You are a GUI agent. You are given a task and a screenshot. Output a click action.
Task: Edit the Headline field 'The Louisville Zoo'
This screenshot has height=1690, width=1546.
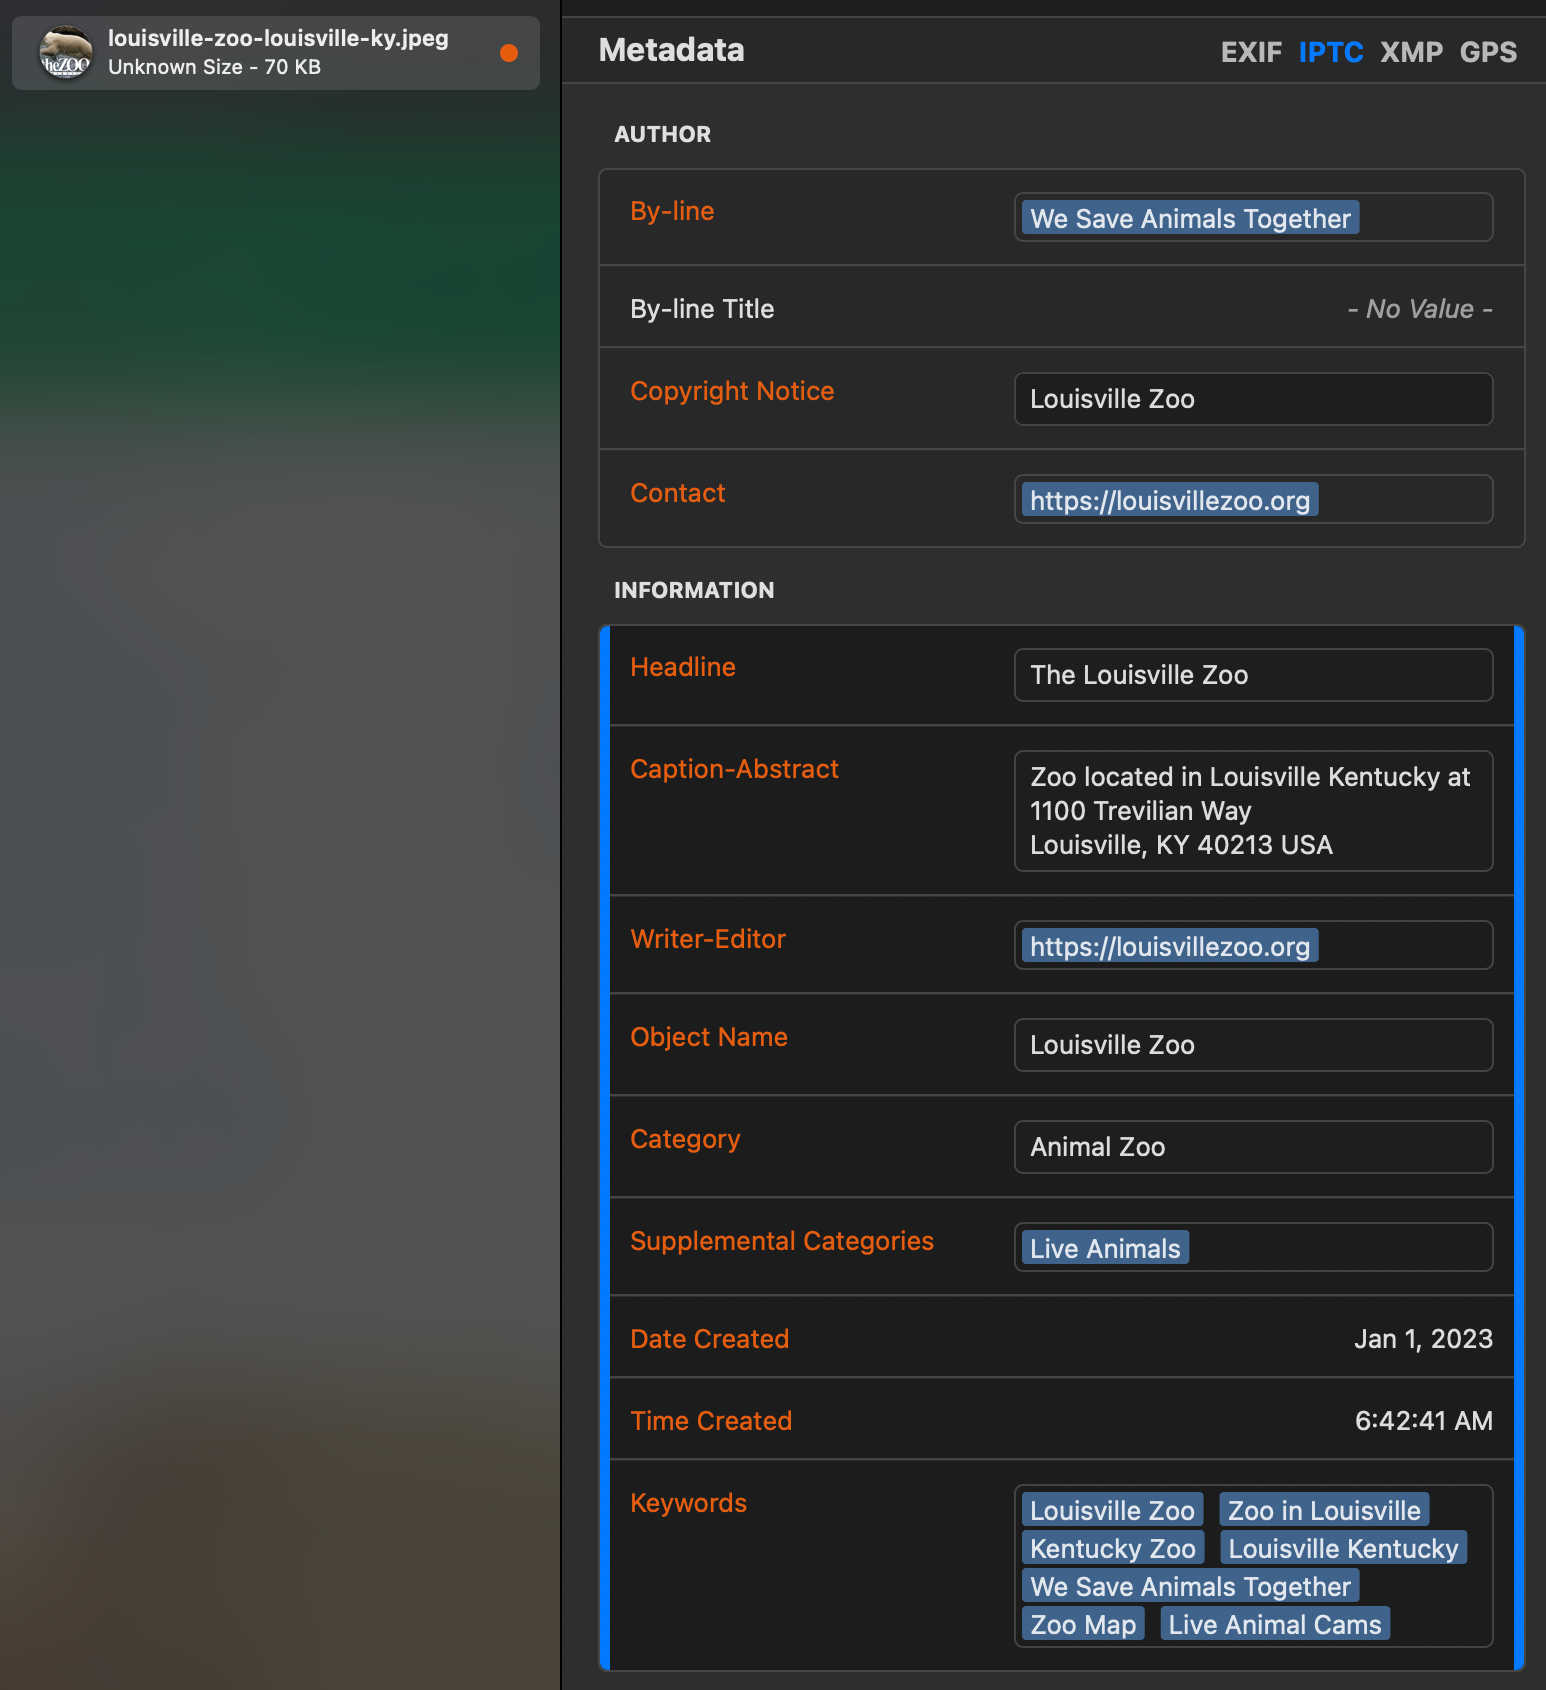tap(1254, 675)
